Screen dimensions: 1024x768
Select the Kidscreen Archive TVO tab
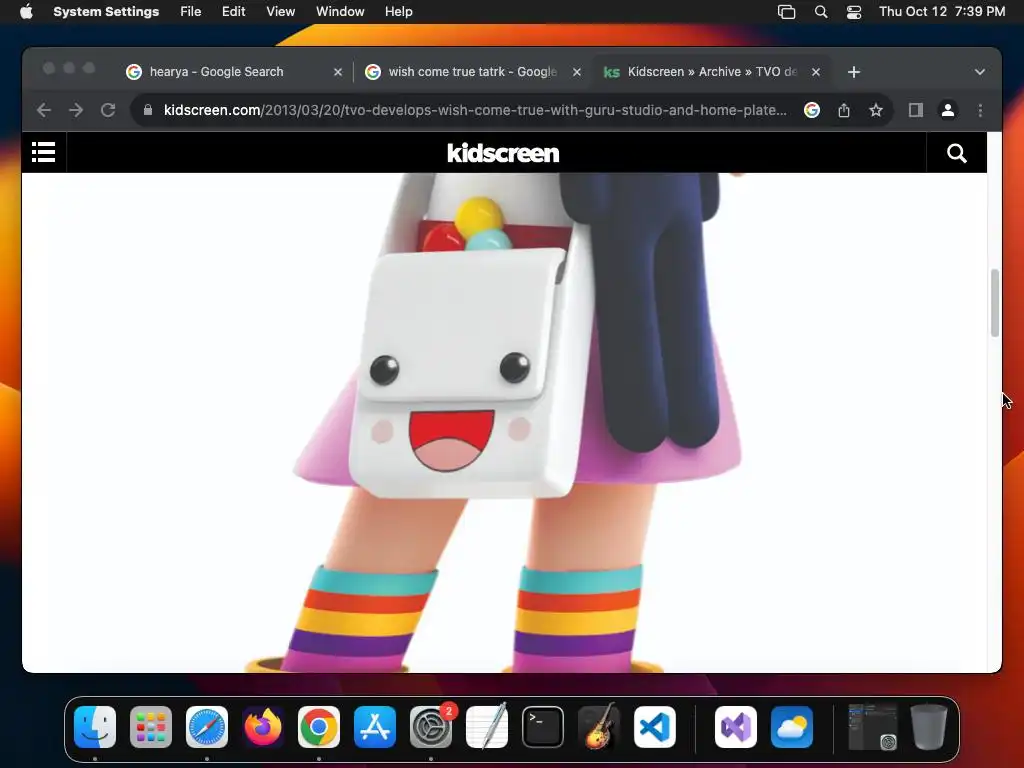(712, 72)
